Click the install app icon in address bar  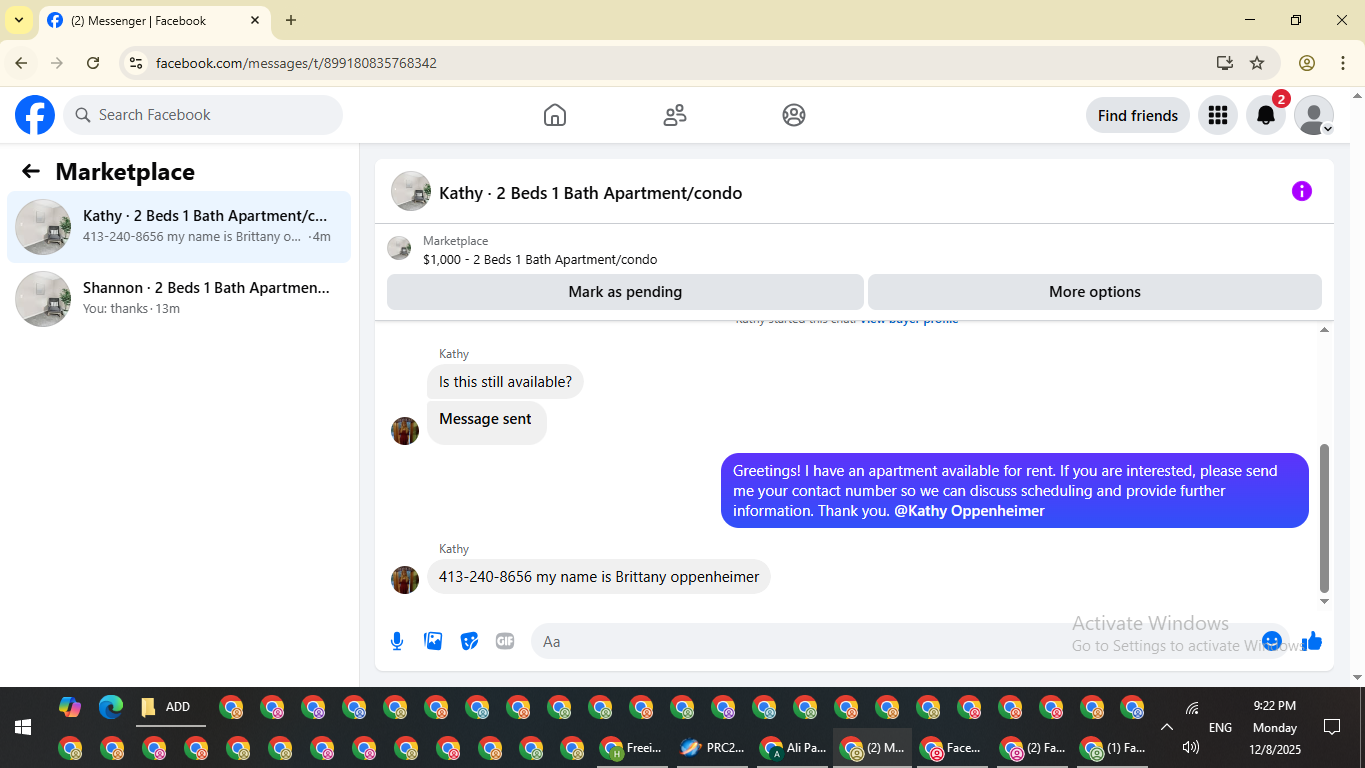point(1225,63)
